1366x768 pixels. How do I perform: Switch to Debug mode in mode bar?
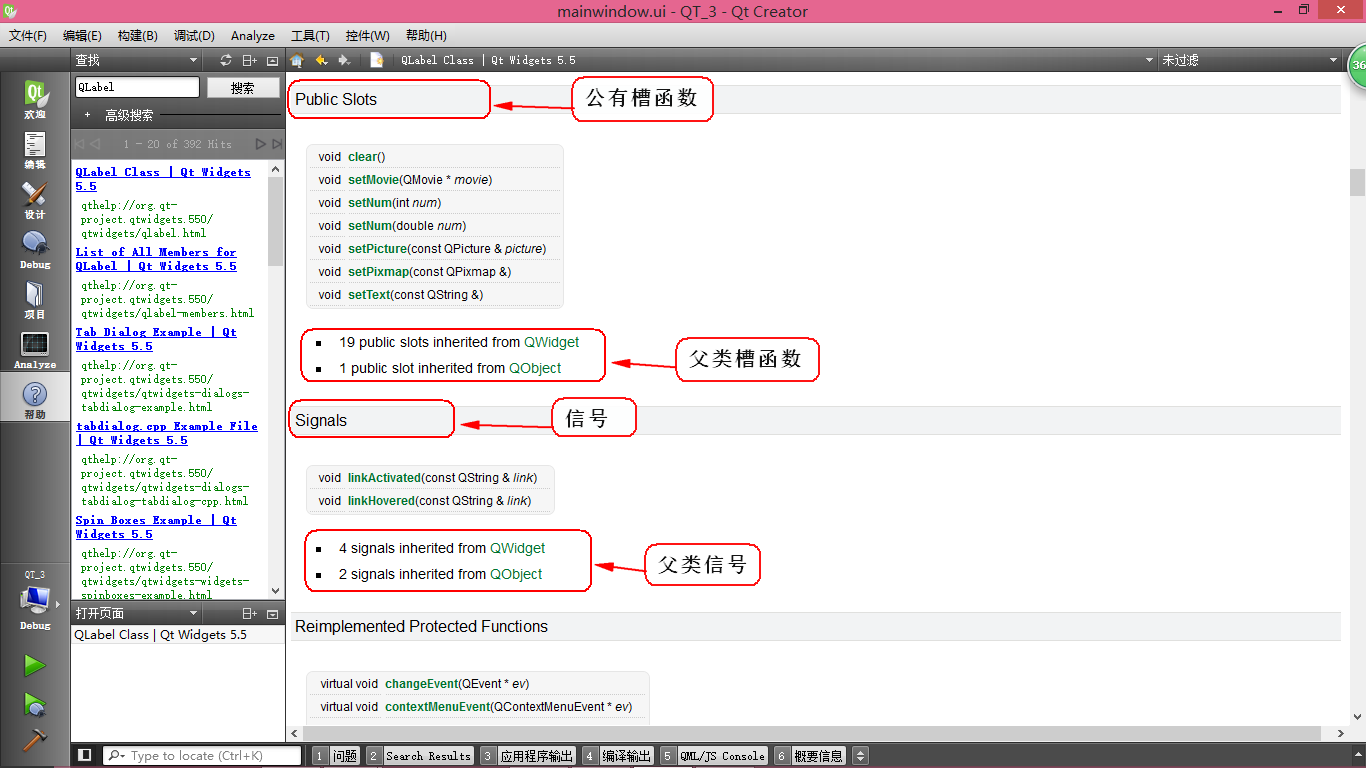[35, 250]
